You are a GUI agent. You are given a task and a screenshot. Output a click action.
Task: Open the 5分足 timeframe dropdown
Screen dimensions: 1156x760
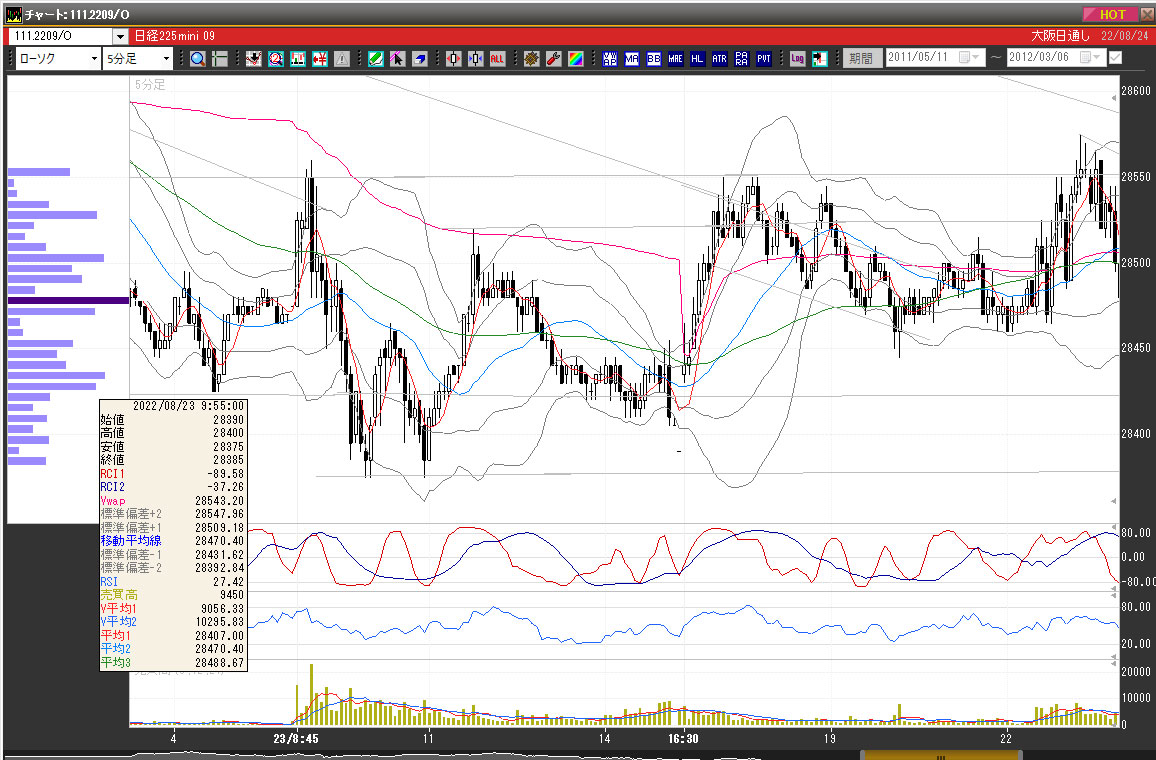(166, 59)
